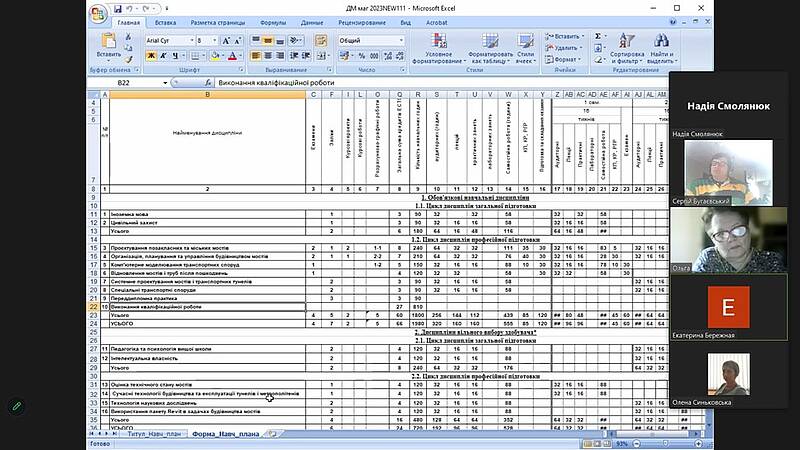Expand the Шрифт dialog launcher
800x450 pixels.
pos(241,70)
